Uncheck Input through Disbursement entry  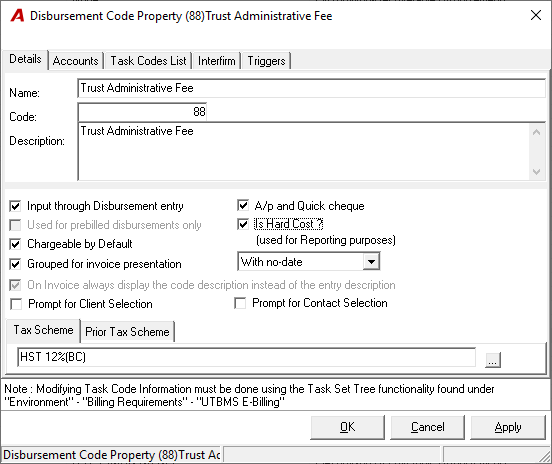(15, 206)
